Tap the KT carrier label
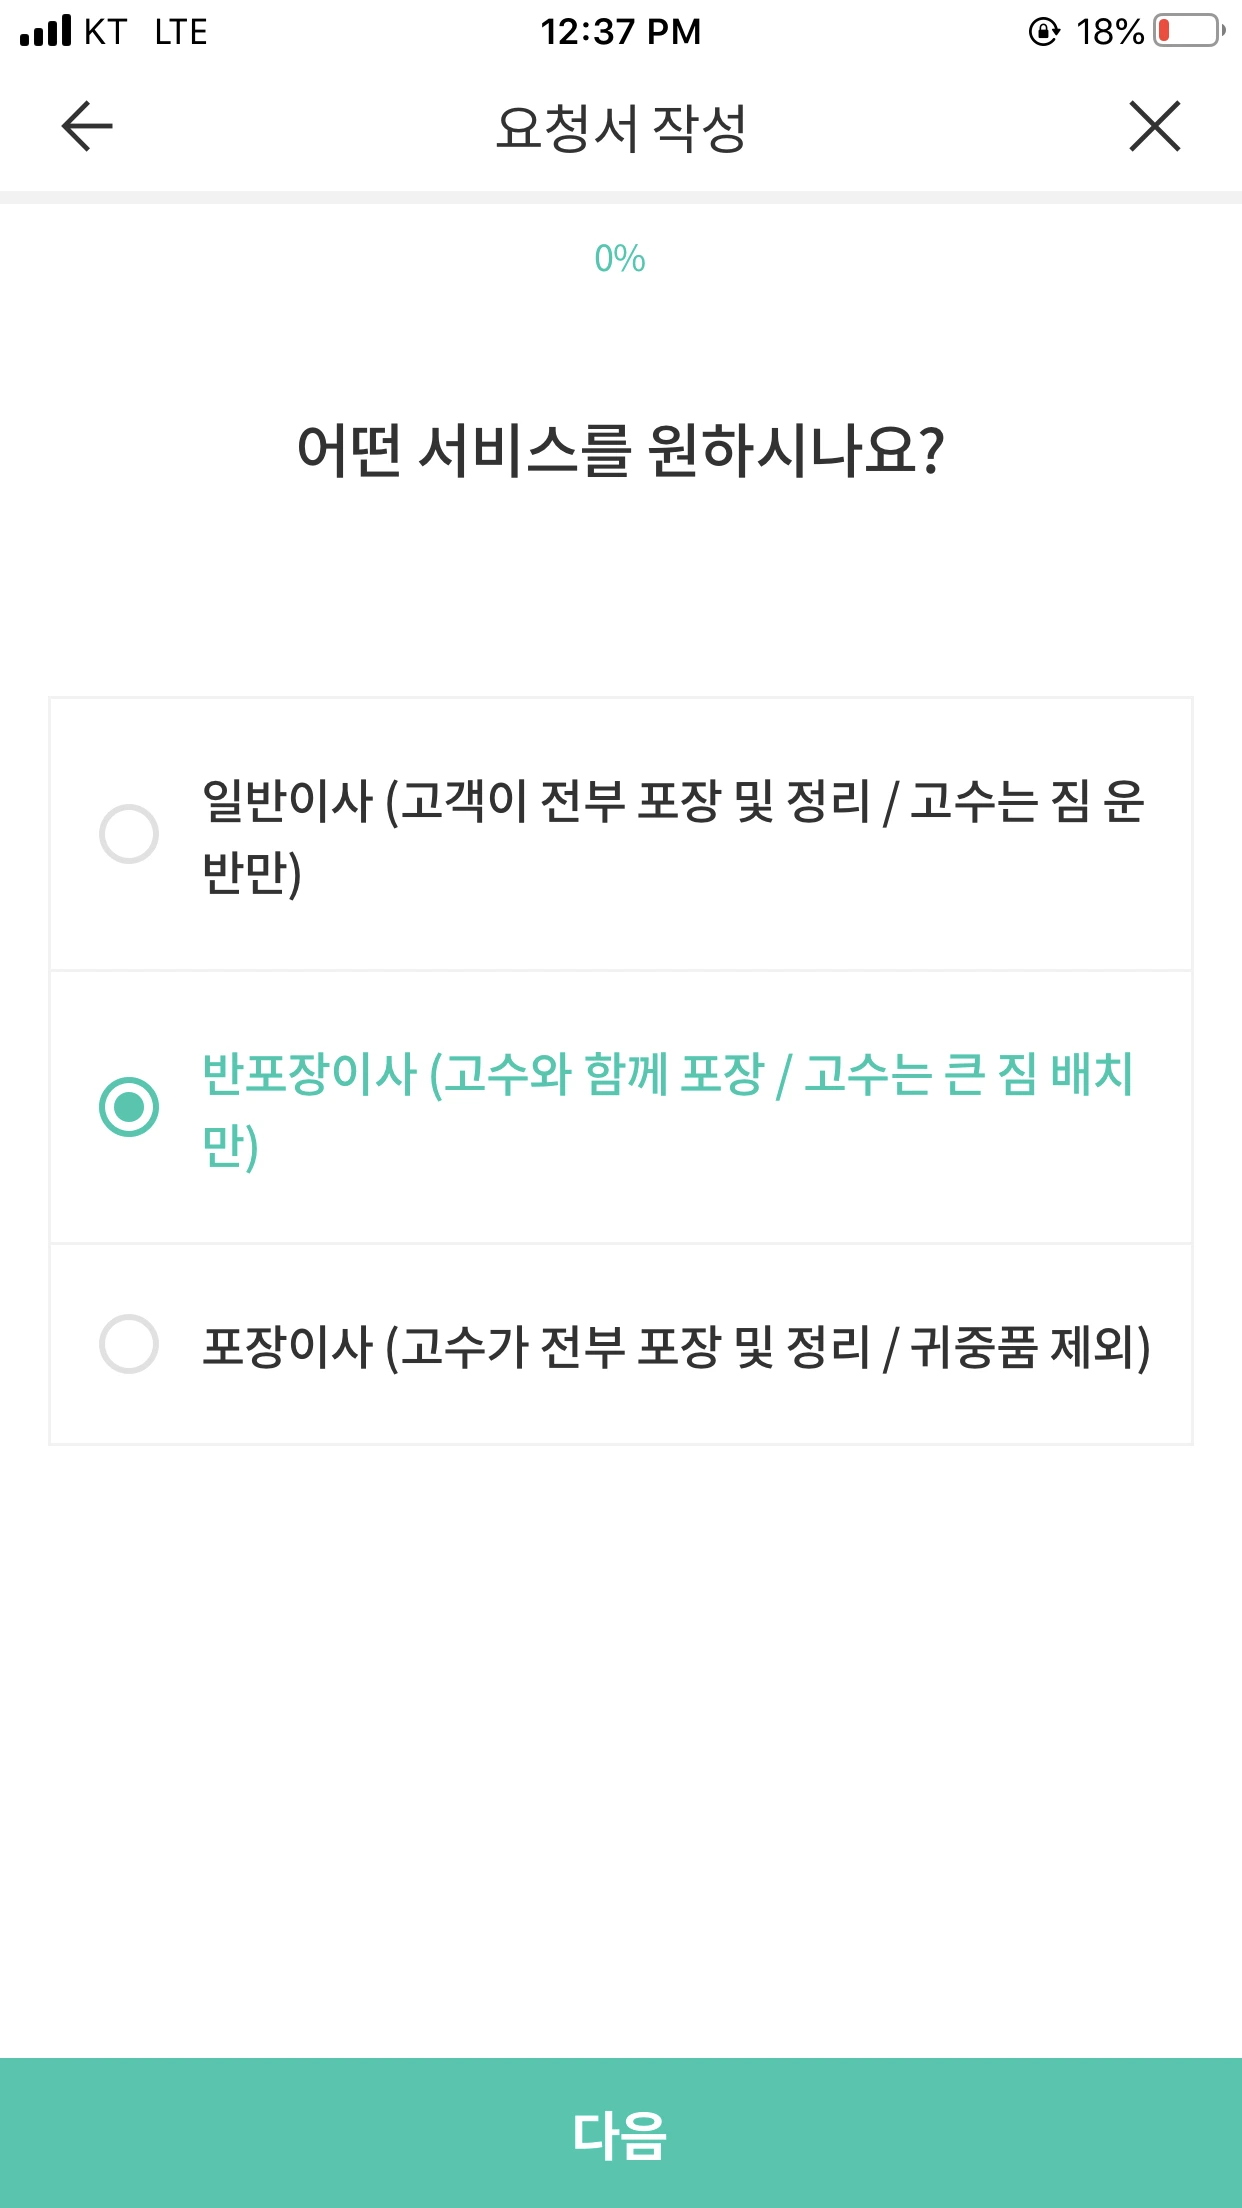 pyautogui.click(x=105, y=32)
